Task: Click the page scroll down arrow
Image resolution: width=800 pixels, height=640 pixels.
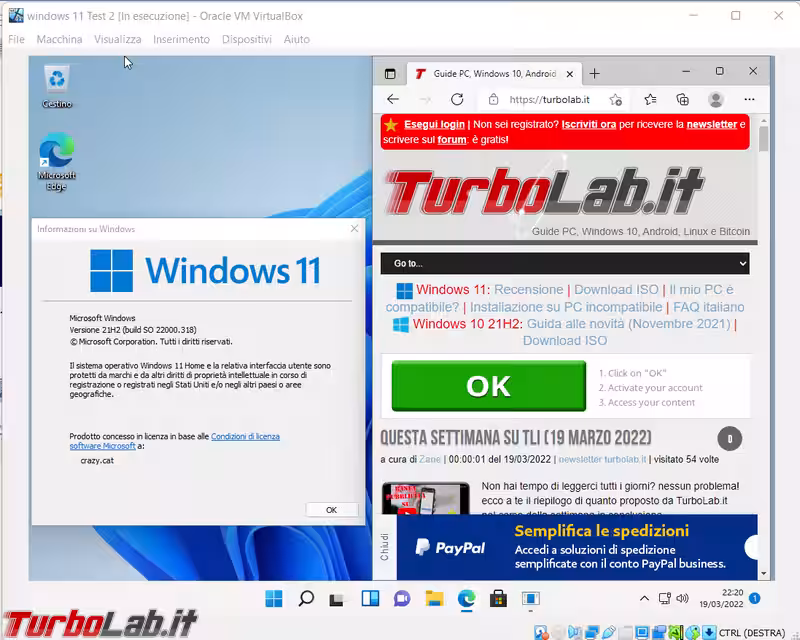Action: [x=763, y=574]
